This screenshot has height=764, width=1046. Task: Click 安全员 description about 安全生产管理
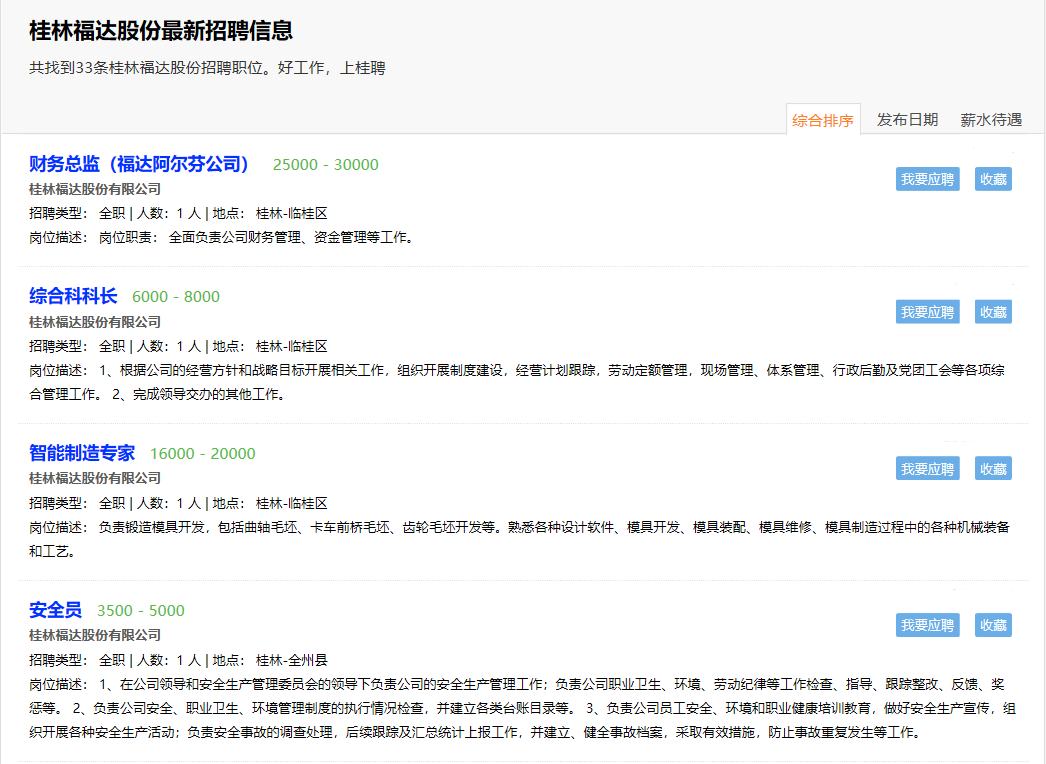[522, 708]
